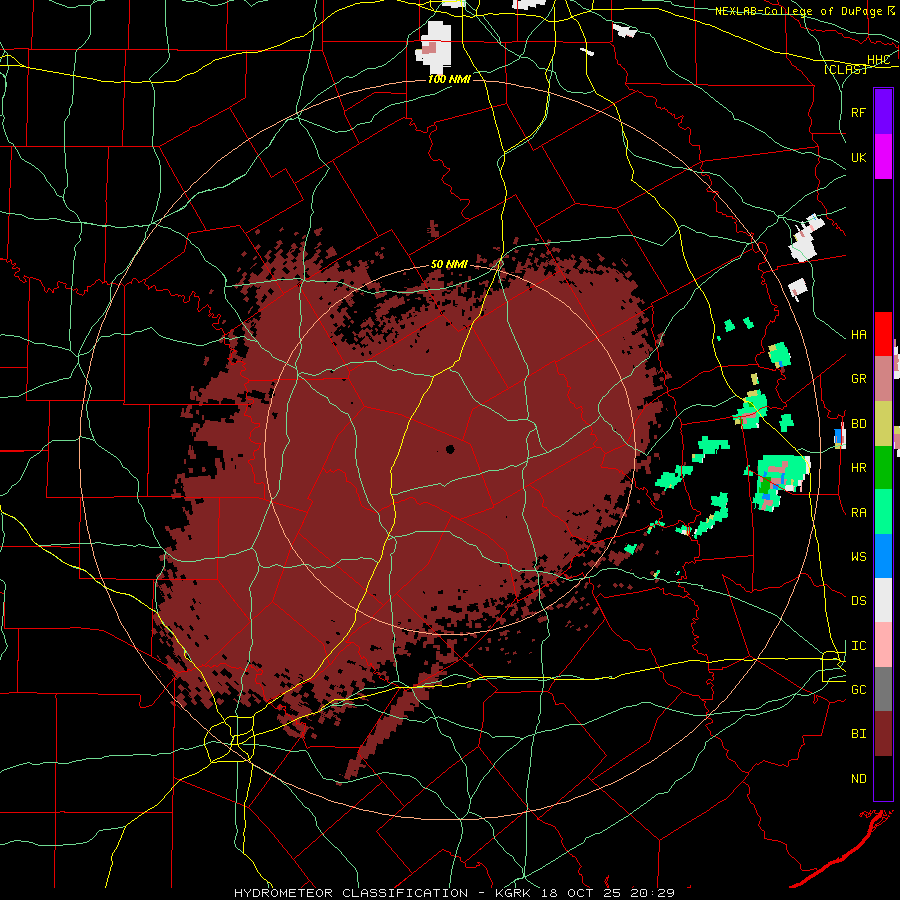900x900 pixels.
Task: Click the DS white legend swatch
Action: tap(883, 600)
